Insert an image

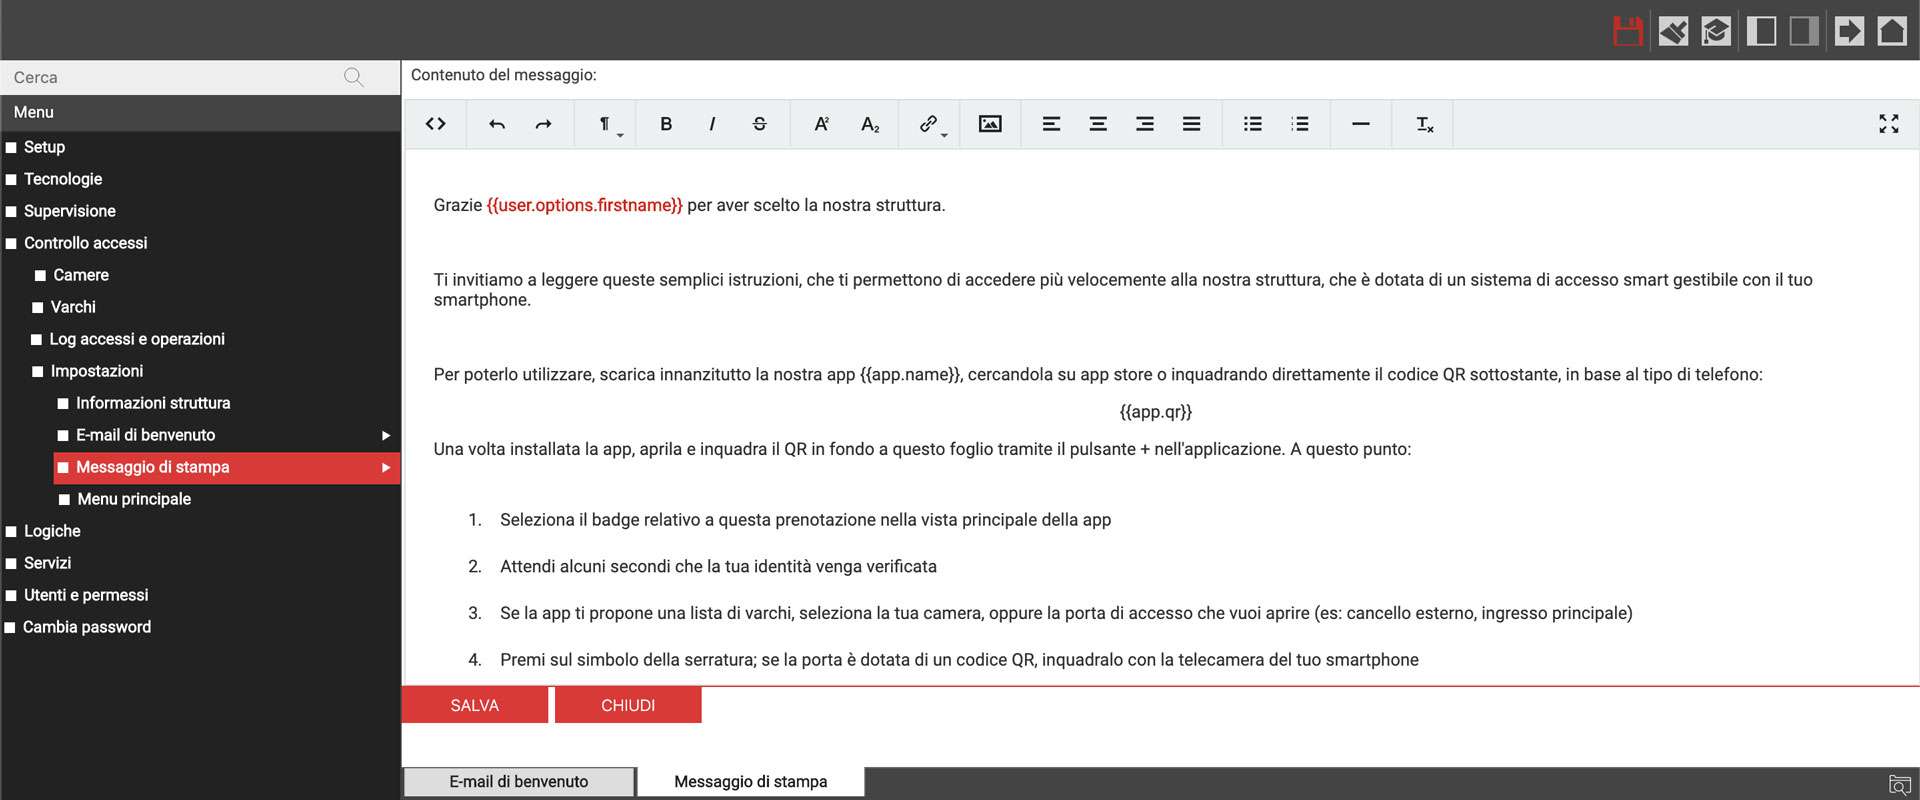(990, 124)
